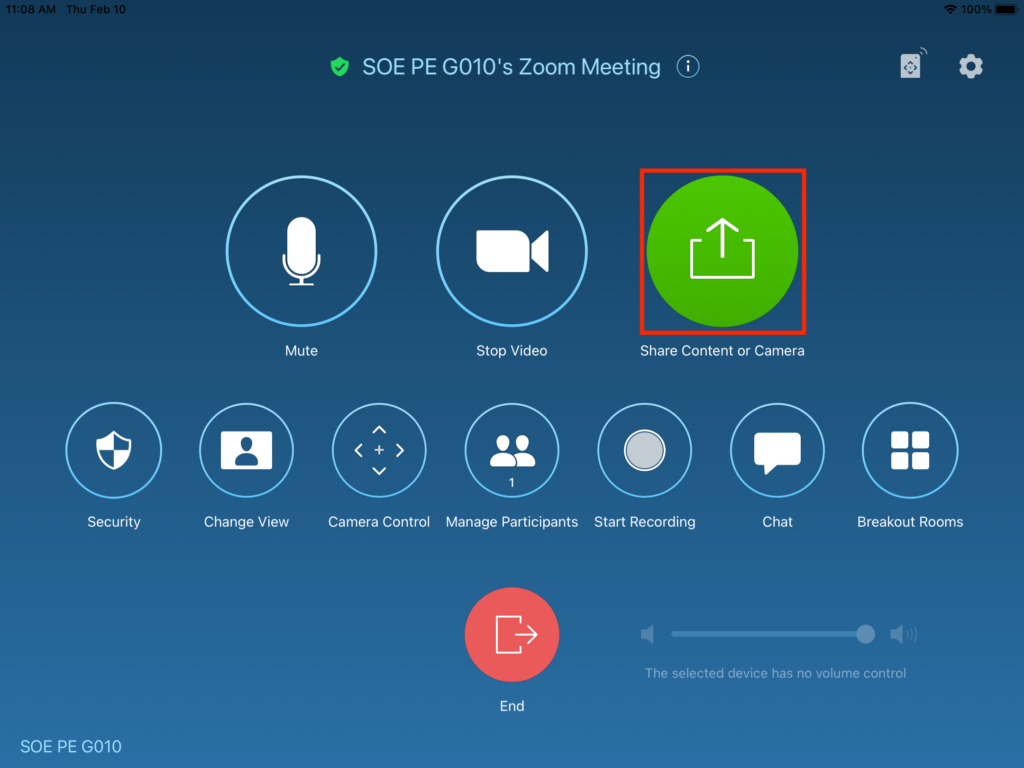Open the Chat panel
Viewport: 1024px width, 768px height.
[777, 450]
